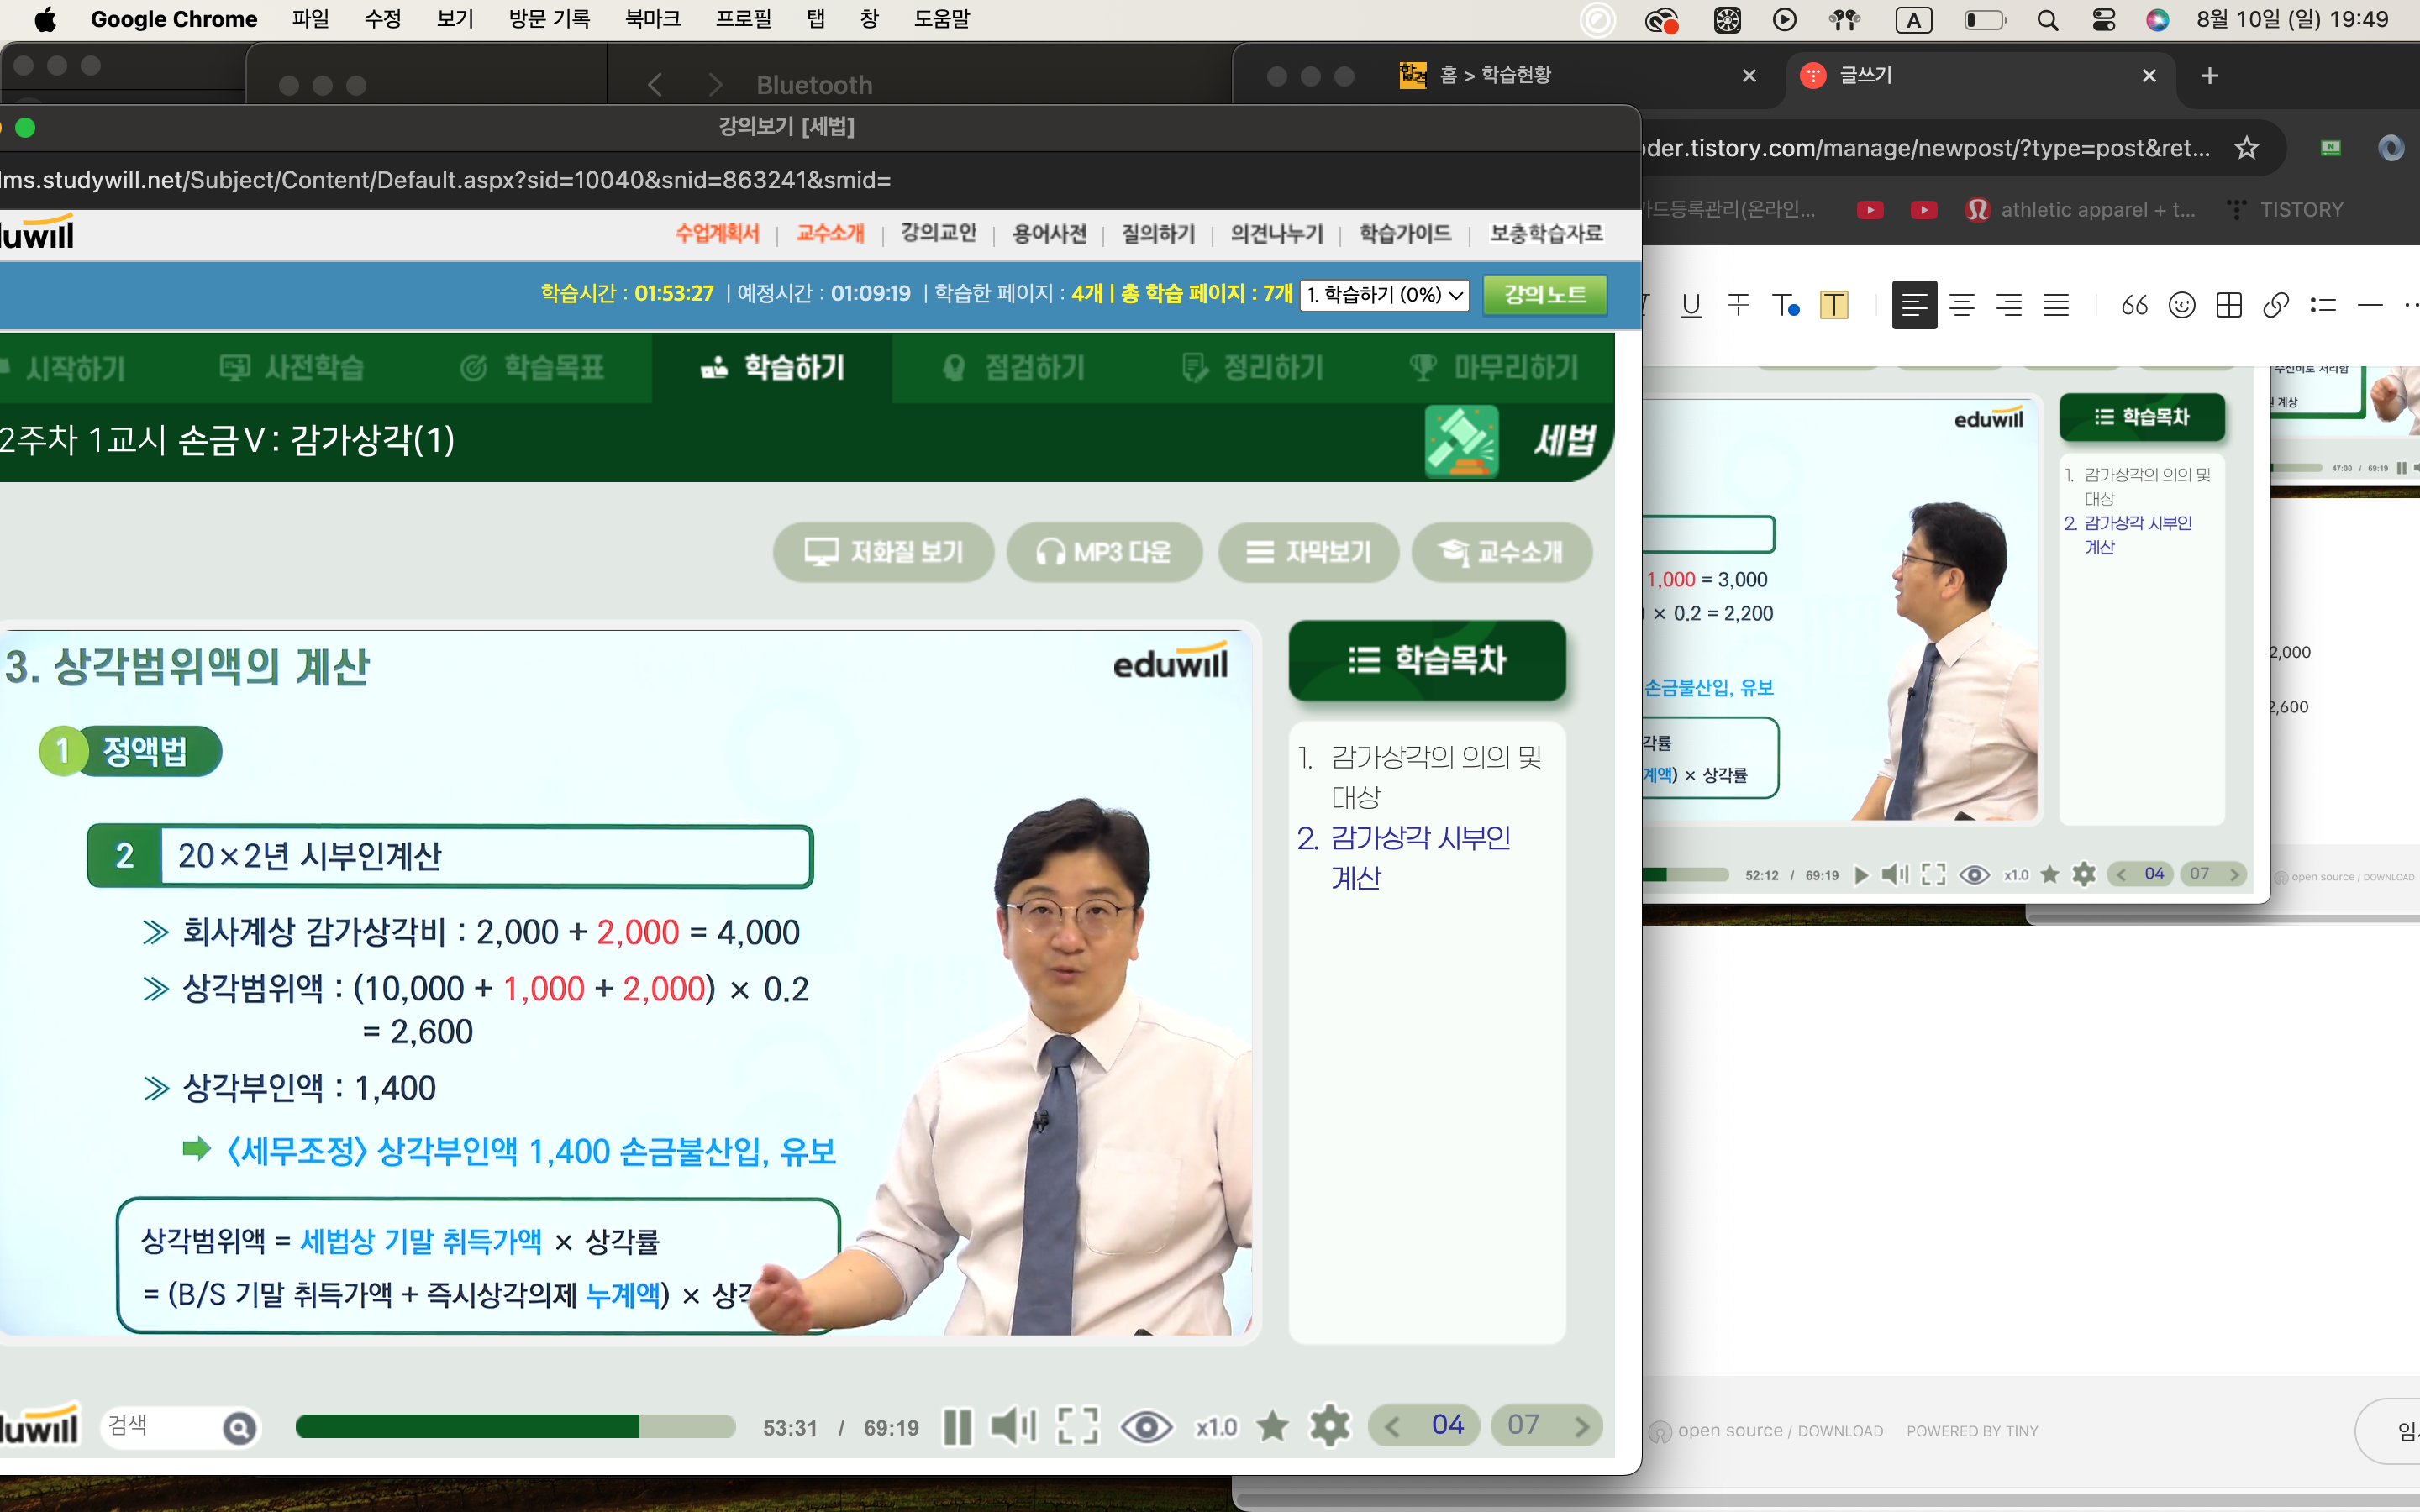Insert emoji in Tistory editor
Image resolution: width=2420 pixels, height=1512 pixels.
[x=2182, y=305]
